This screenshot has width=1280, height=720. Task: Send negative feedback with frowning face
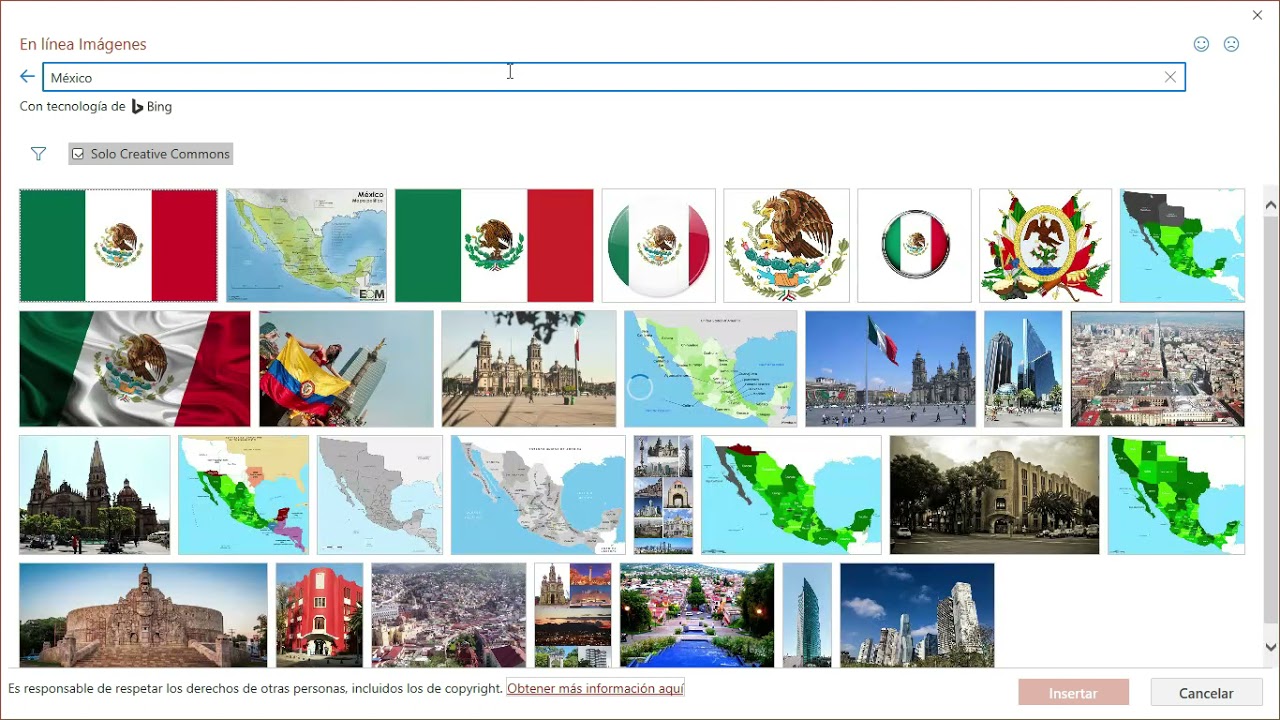[1232, 44]
